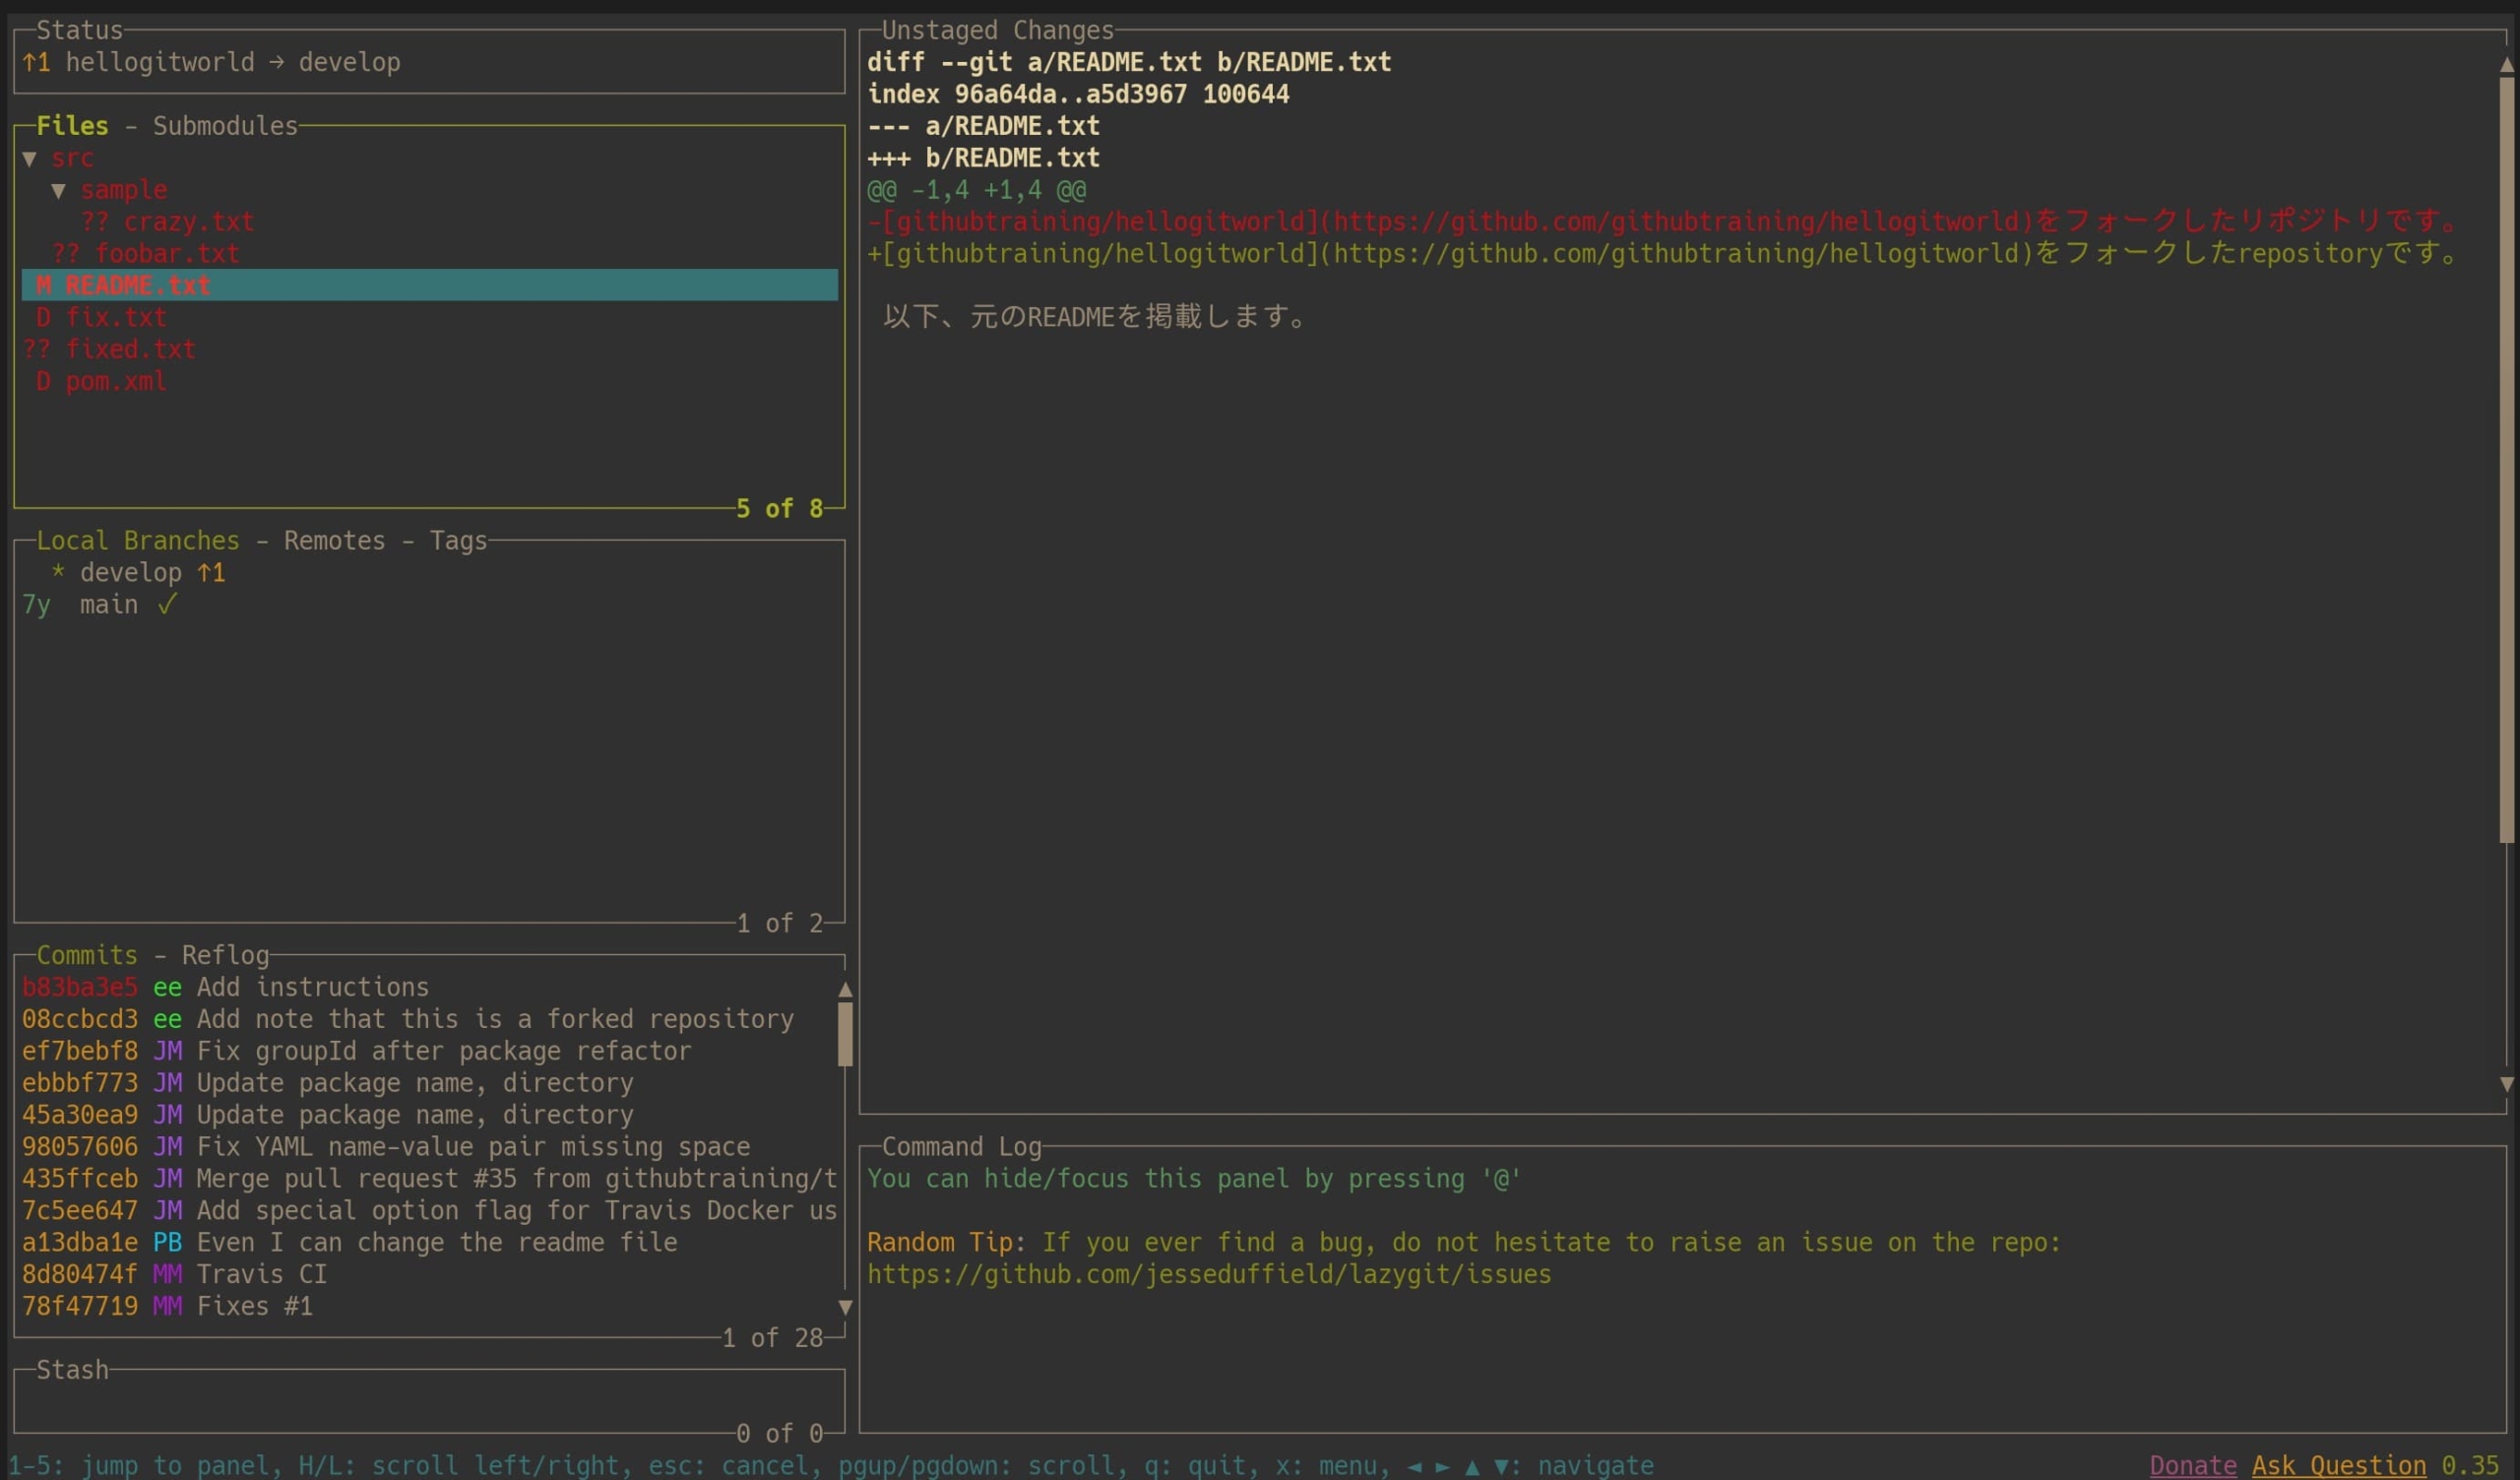
Task: Select the deleted pom.xml file
Action: (115, 381)
